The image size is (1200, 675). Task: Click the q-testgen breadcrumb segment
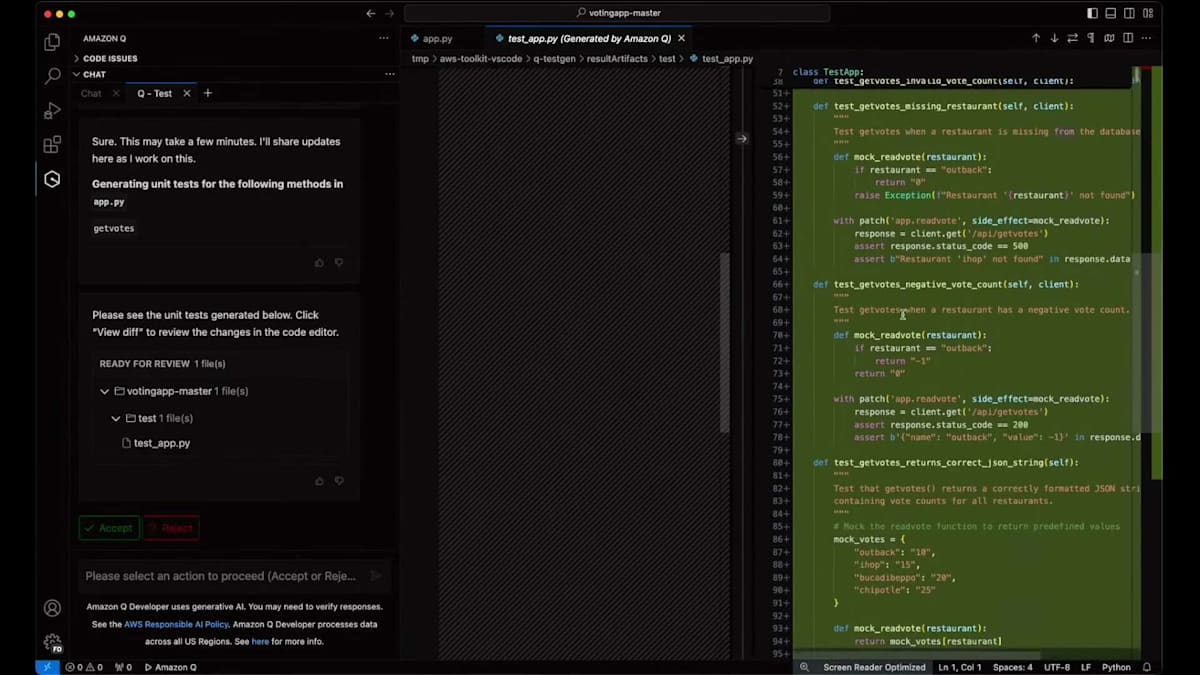point(554,59)
